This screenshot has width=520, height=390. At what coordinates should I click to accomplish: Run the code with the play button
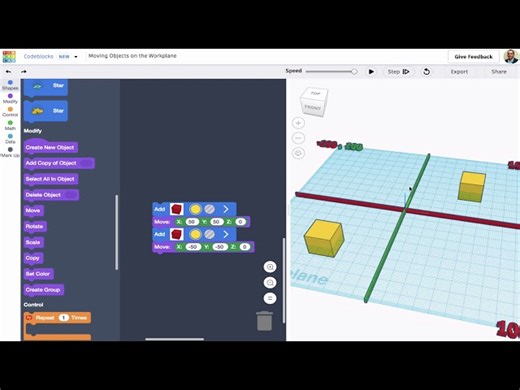pos(371,72)
